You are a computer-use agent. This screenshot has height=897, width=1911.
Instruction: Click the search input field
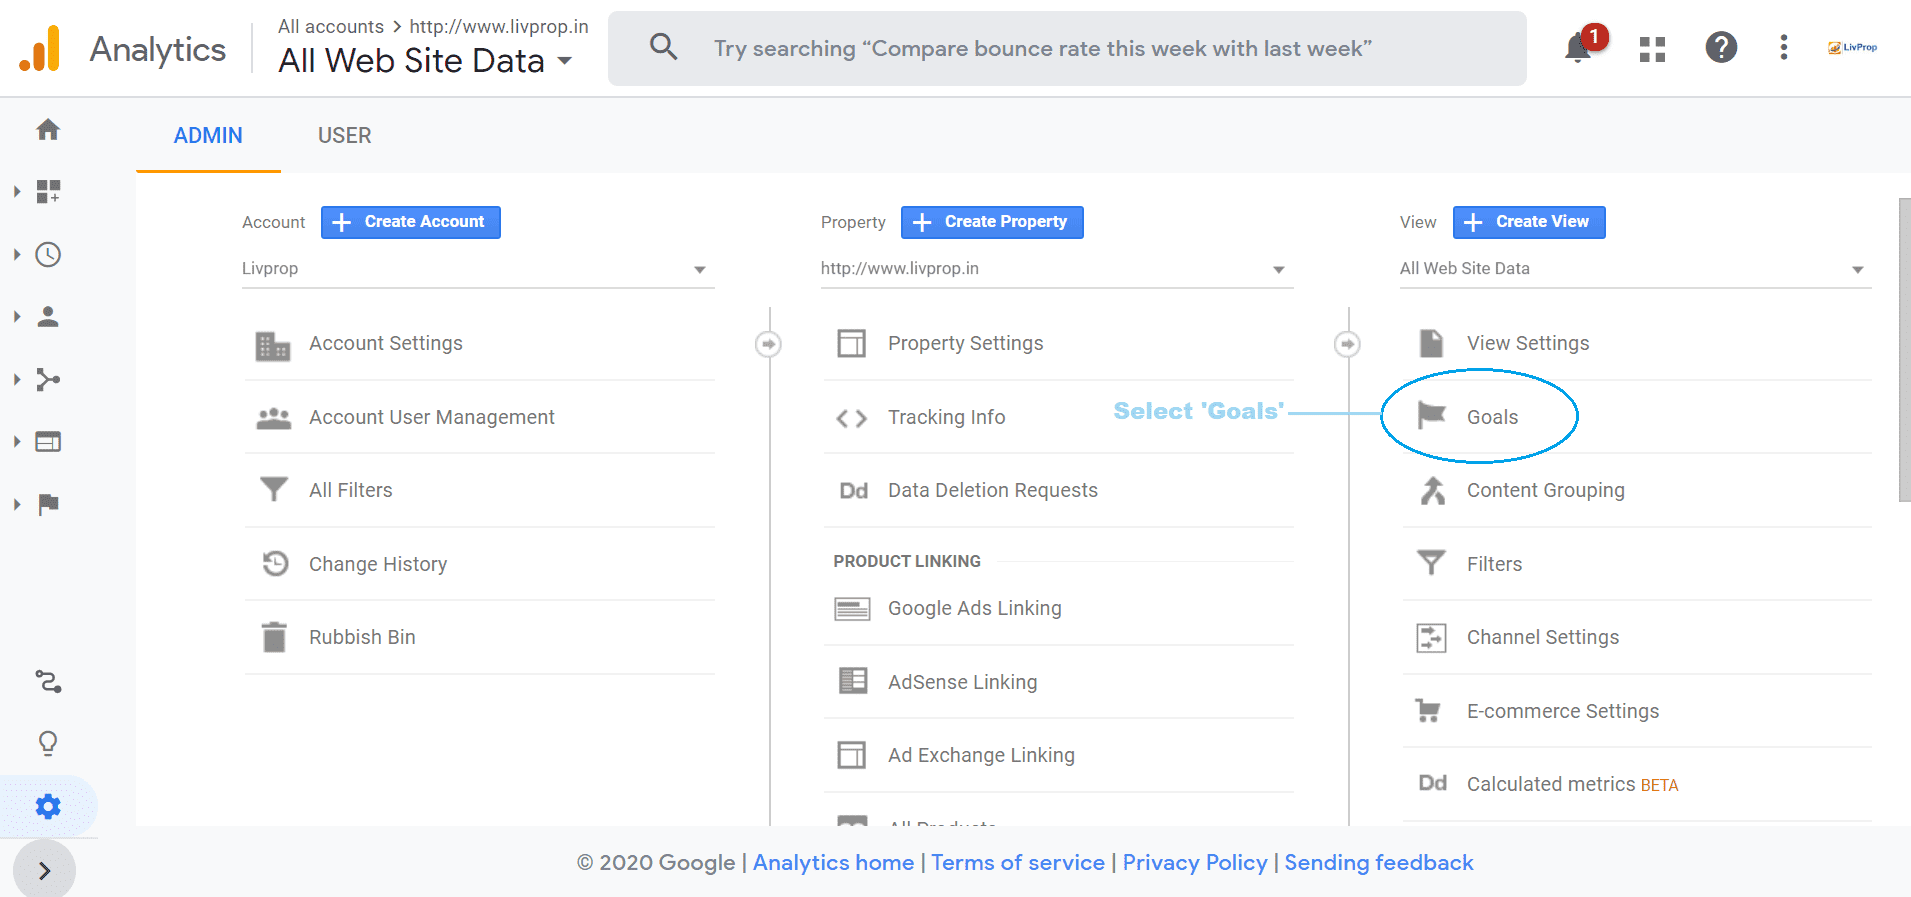pyautogui.click(x=1066, y=49)
